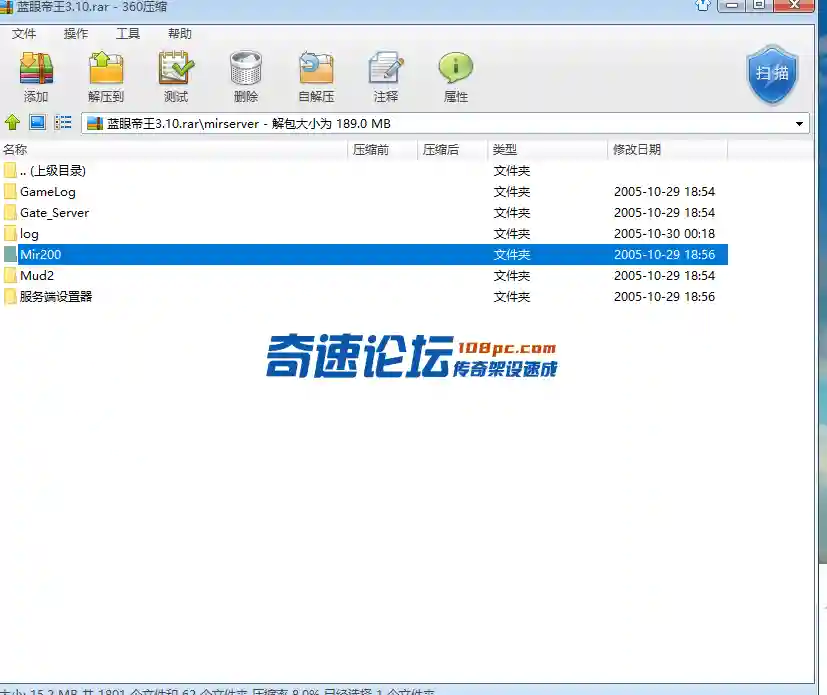Sort by the 类型 column header
The image size is (827, 695).
coord(547,150)
